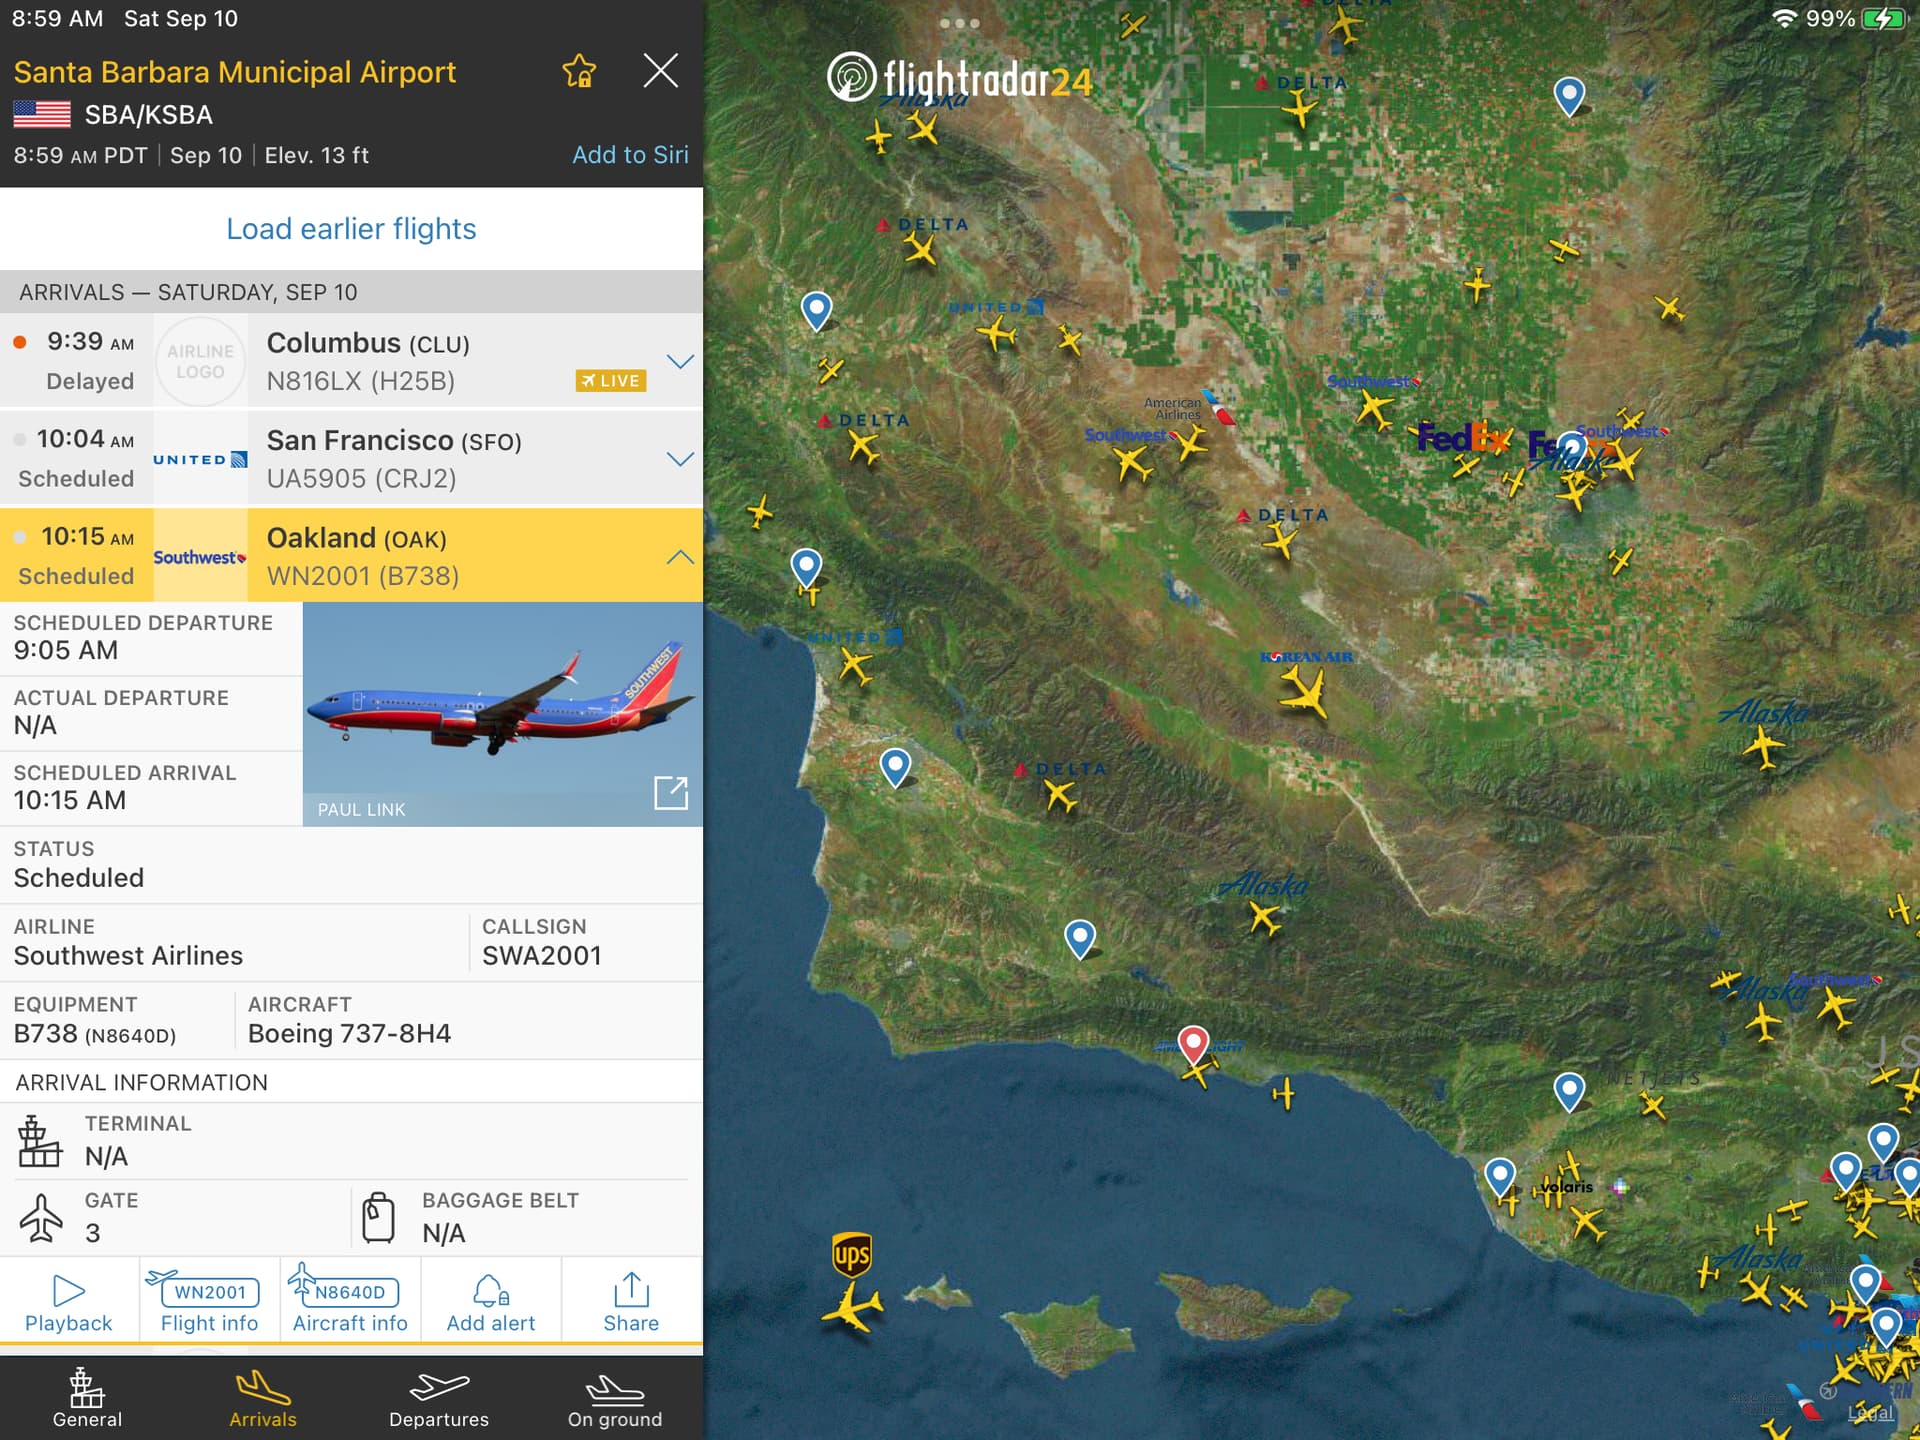Add airport to favorites with star icon
1920x1440 pixels.
click(579, 71)
